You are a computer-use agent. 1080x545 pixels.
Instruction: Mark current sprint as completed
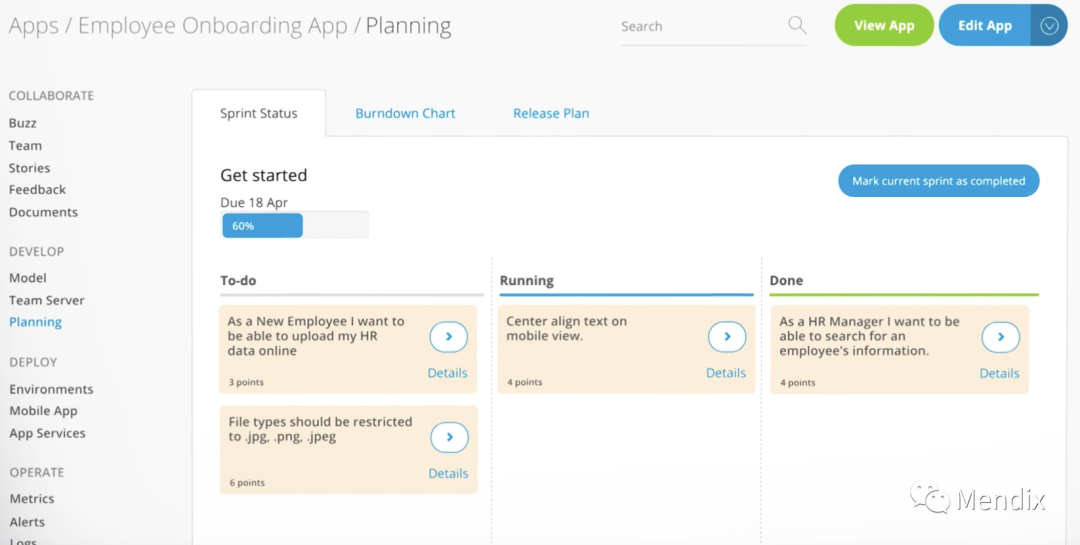tap(938, 181)
